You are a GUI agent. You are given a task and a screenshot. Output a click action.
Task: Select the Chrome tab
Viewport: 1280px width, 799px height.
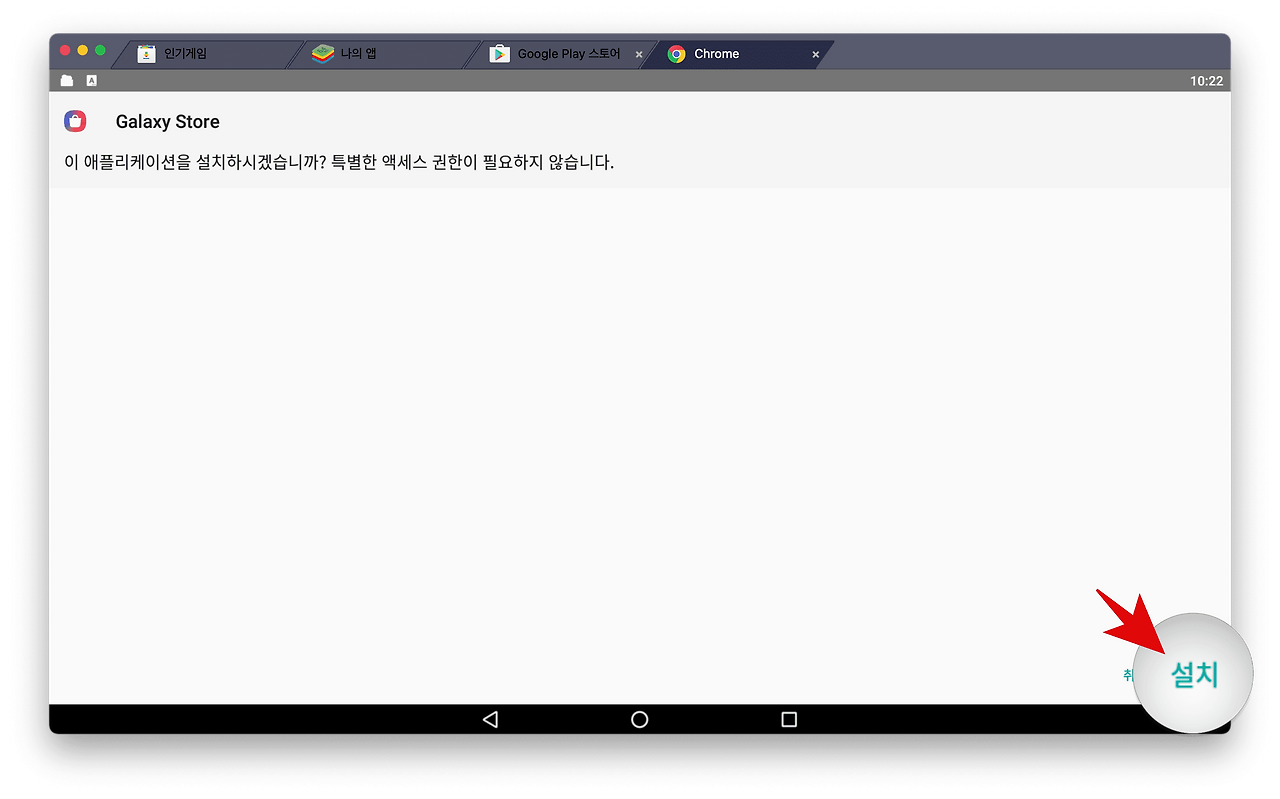coord(737,54)
